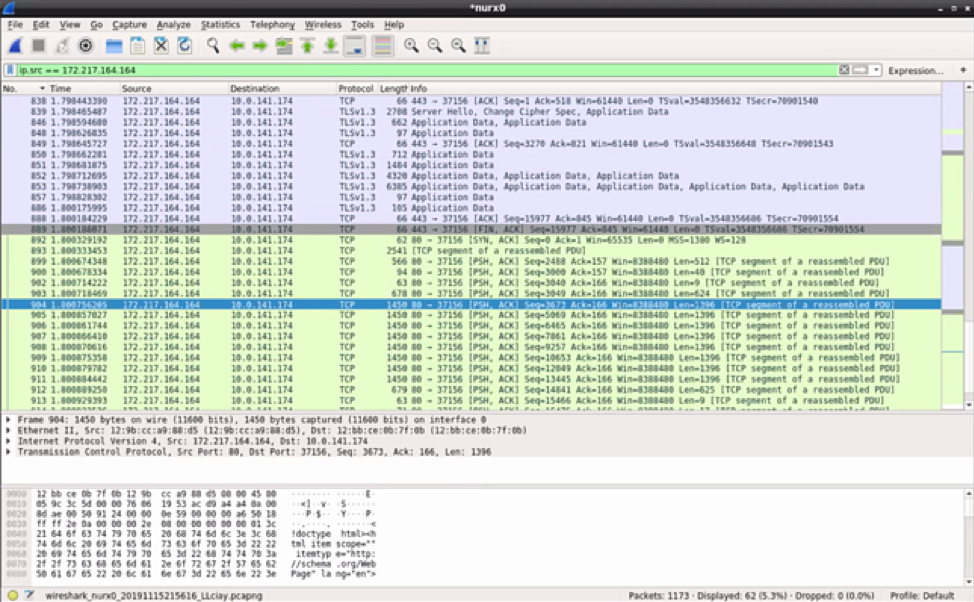
Task: Click the hex dump row at offset 0040
Action: tap(191, 534)
